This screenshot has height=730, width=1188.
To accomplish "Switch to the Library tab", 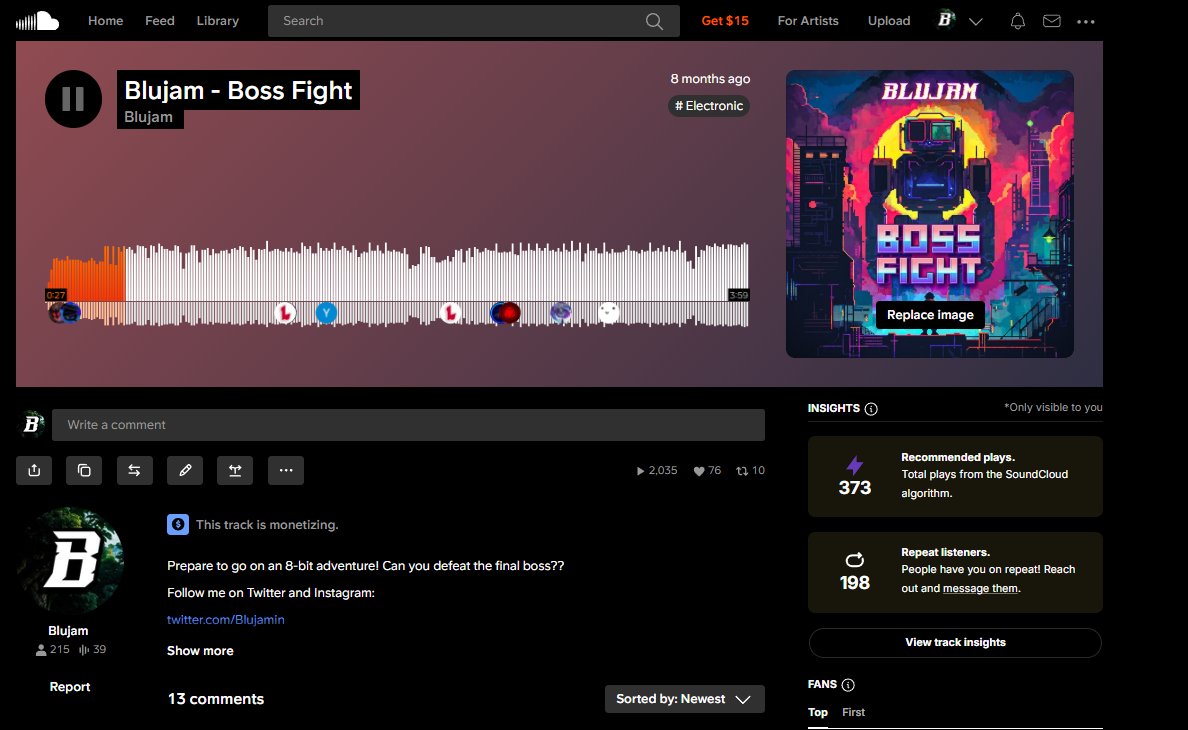I will point(217,20).
